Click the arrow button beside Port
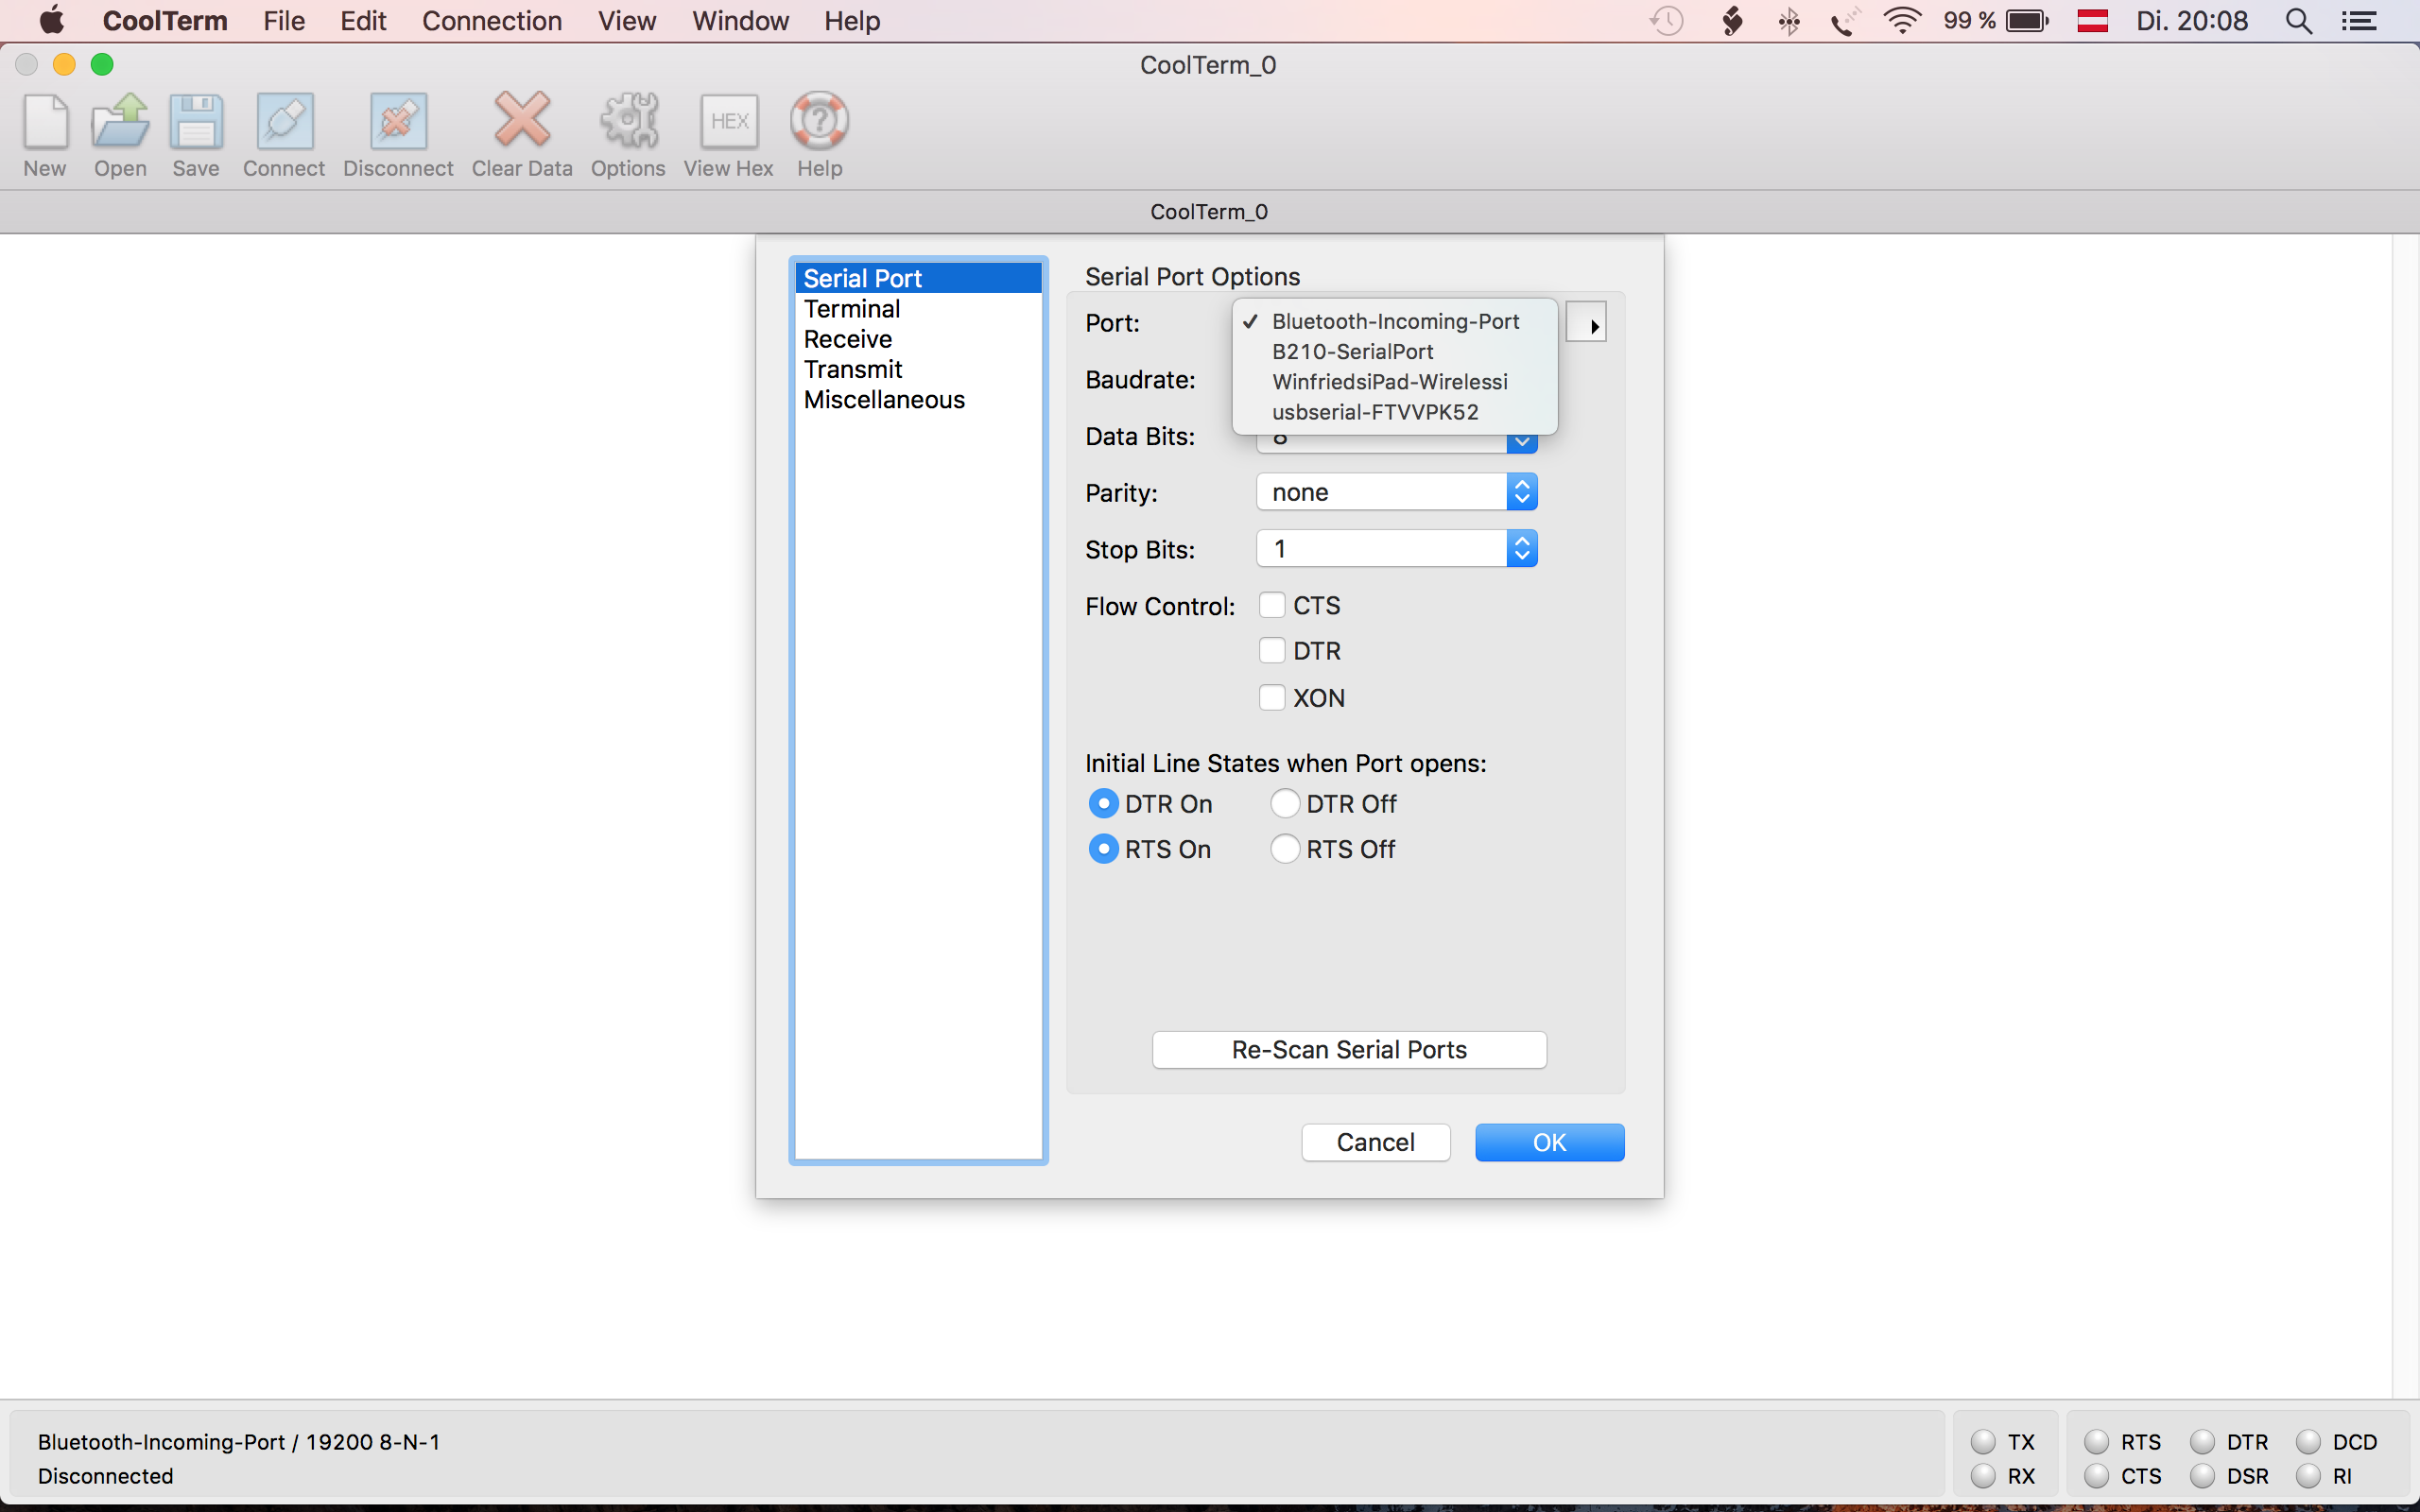Image resolution: width=2420 pixels, height=1512 pixels. pyautogui.click(x=1586, y=323)
